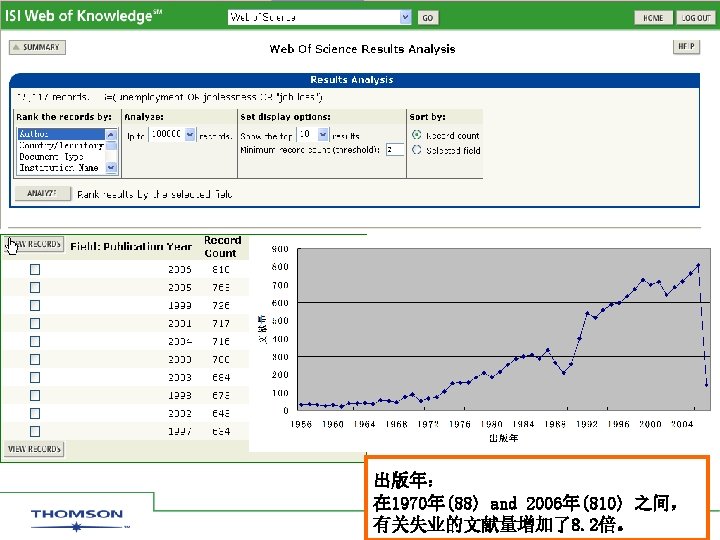Image resolution: width=720 pixels, height=540 pixels.
Task: Click the ANALYZE button
Action: point(43,193)
